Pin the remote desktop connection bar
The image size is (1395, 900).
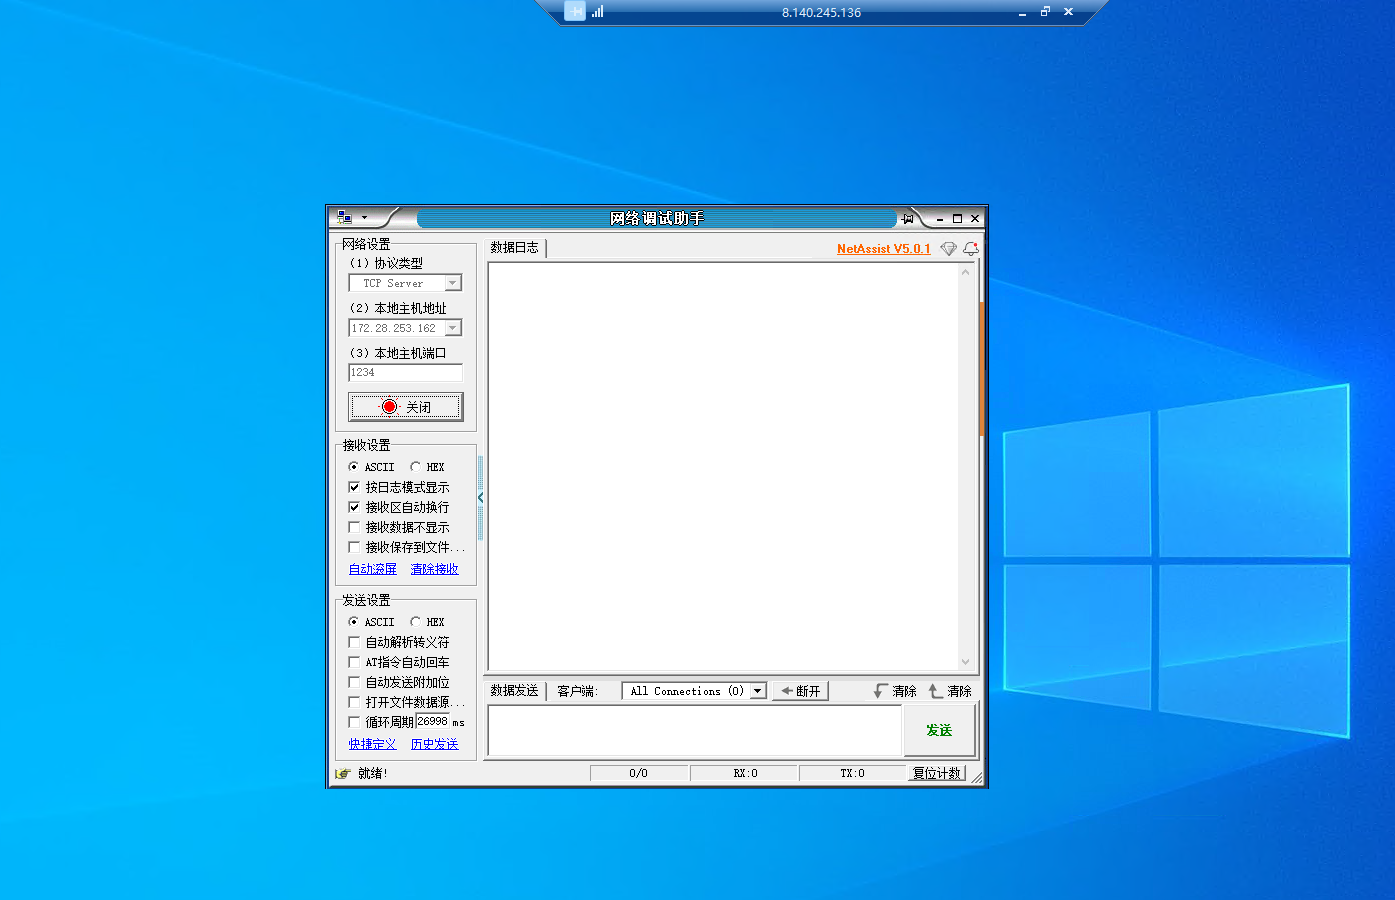tap(575, 11)
